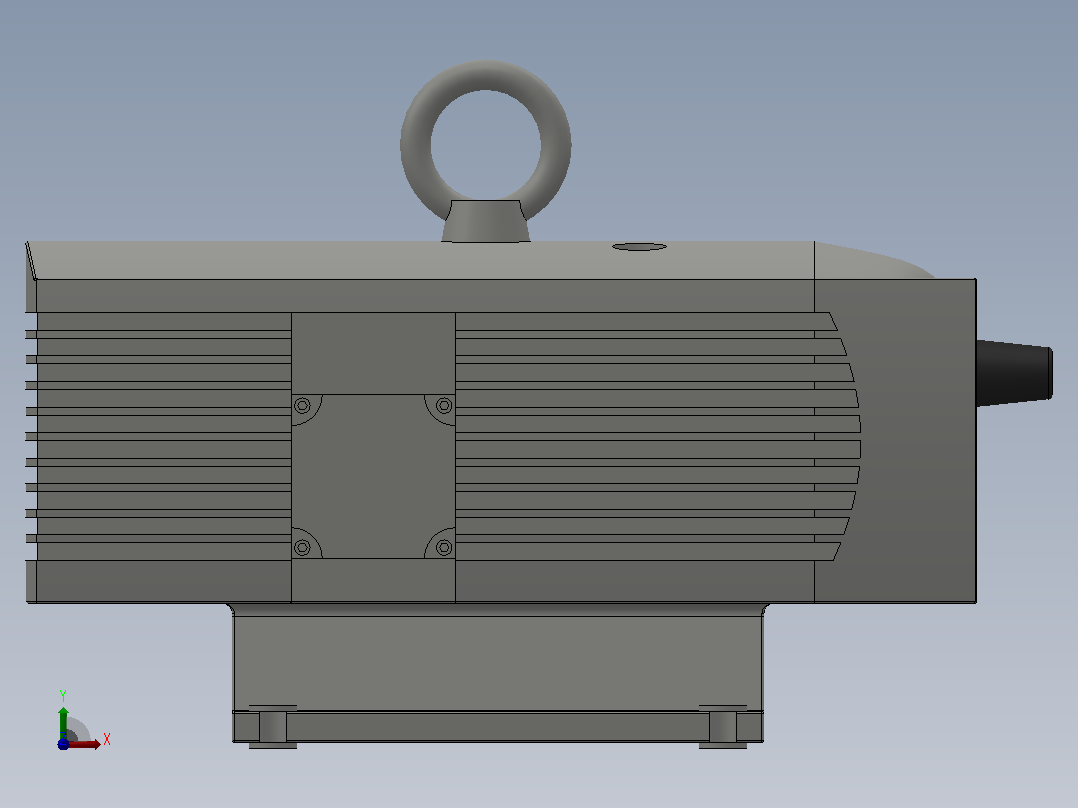Pick the bottom-left screw on the center cover plate
This screenshot has height=808, width=1078.
302,547
